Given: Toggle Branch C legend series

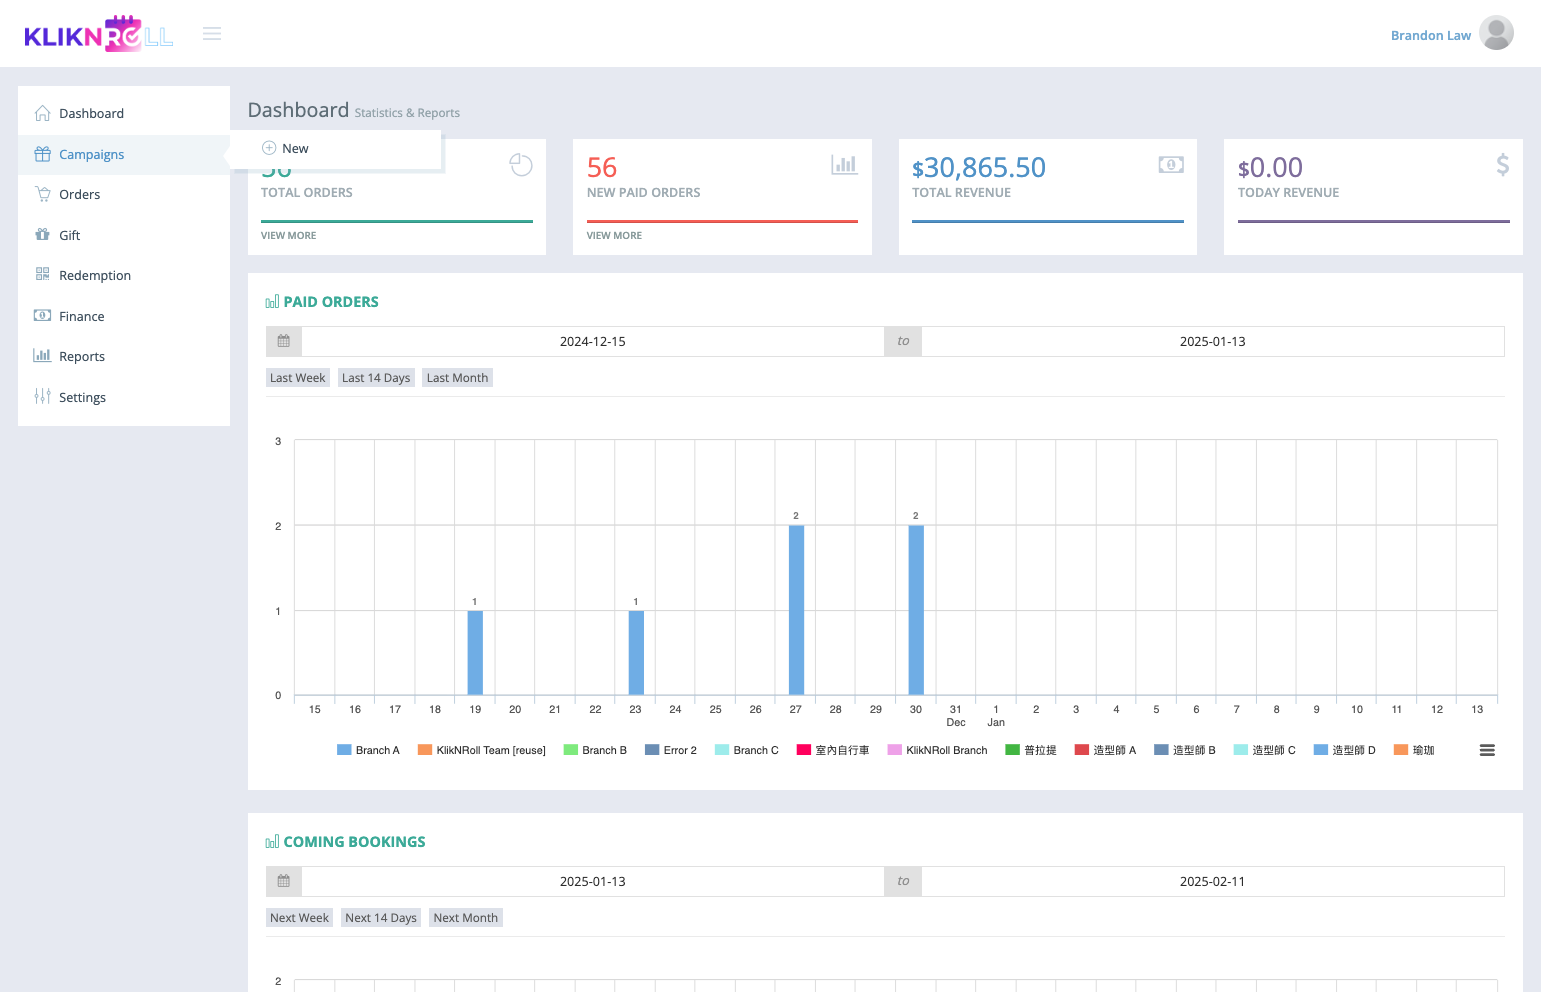Looking at the screenshot, I should 747,750.
